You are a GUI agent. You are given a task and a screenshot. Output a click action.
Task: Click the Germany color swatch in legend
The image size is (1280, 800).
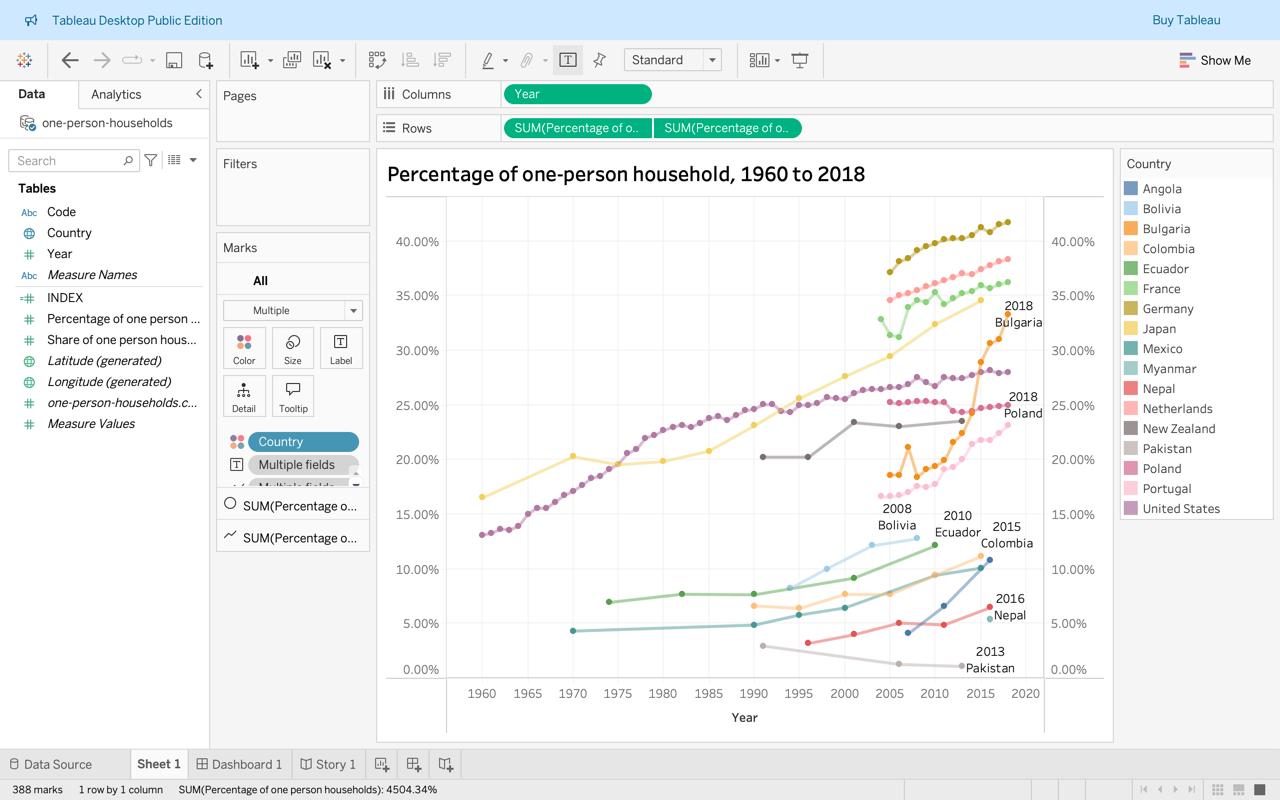tap(1131, 309)
